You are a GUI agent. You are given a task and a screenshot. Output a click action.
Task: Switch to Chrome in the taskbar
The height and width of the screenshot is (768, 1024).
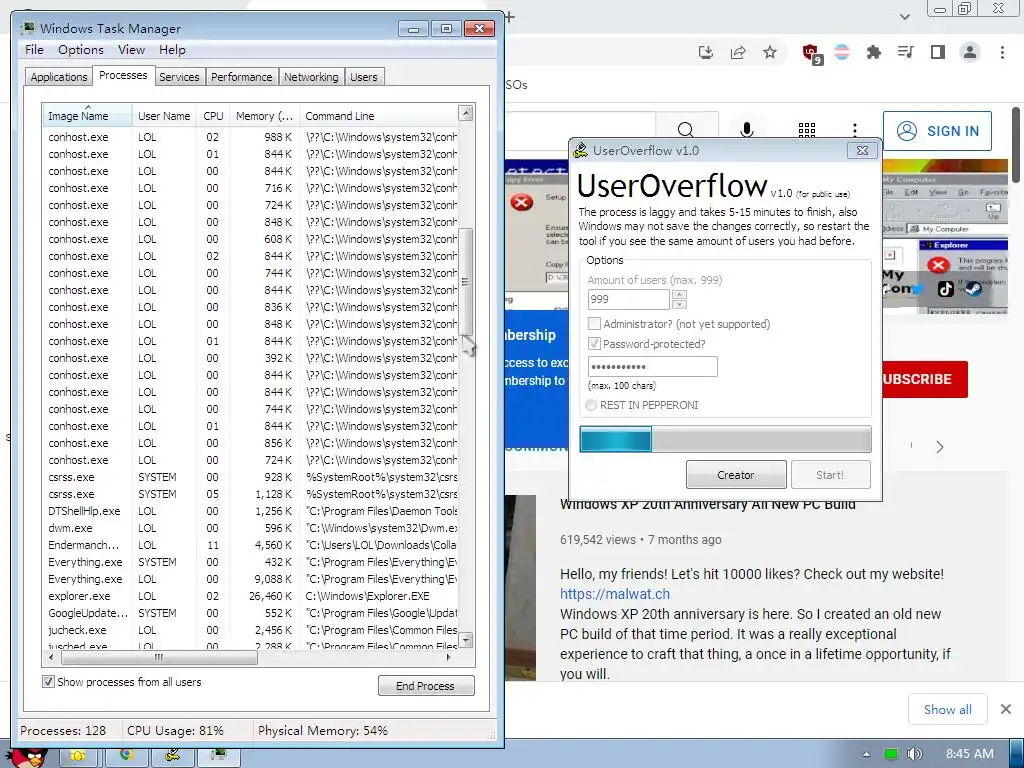pyautogui.click(x=127, y=756)
